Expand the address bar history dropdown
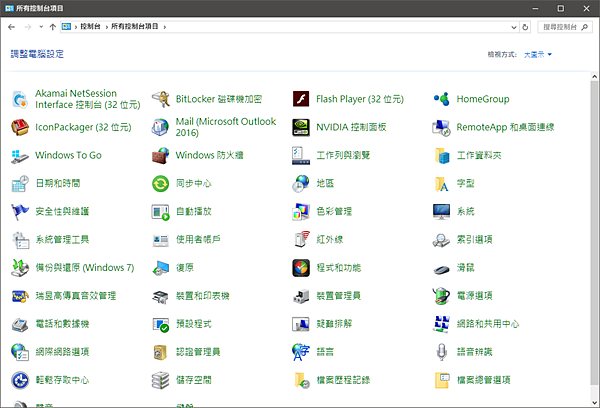Image resolution: width=600 pixels, height=408 pixels. pos(514,27)
